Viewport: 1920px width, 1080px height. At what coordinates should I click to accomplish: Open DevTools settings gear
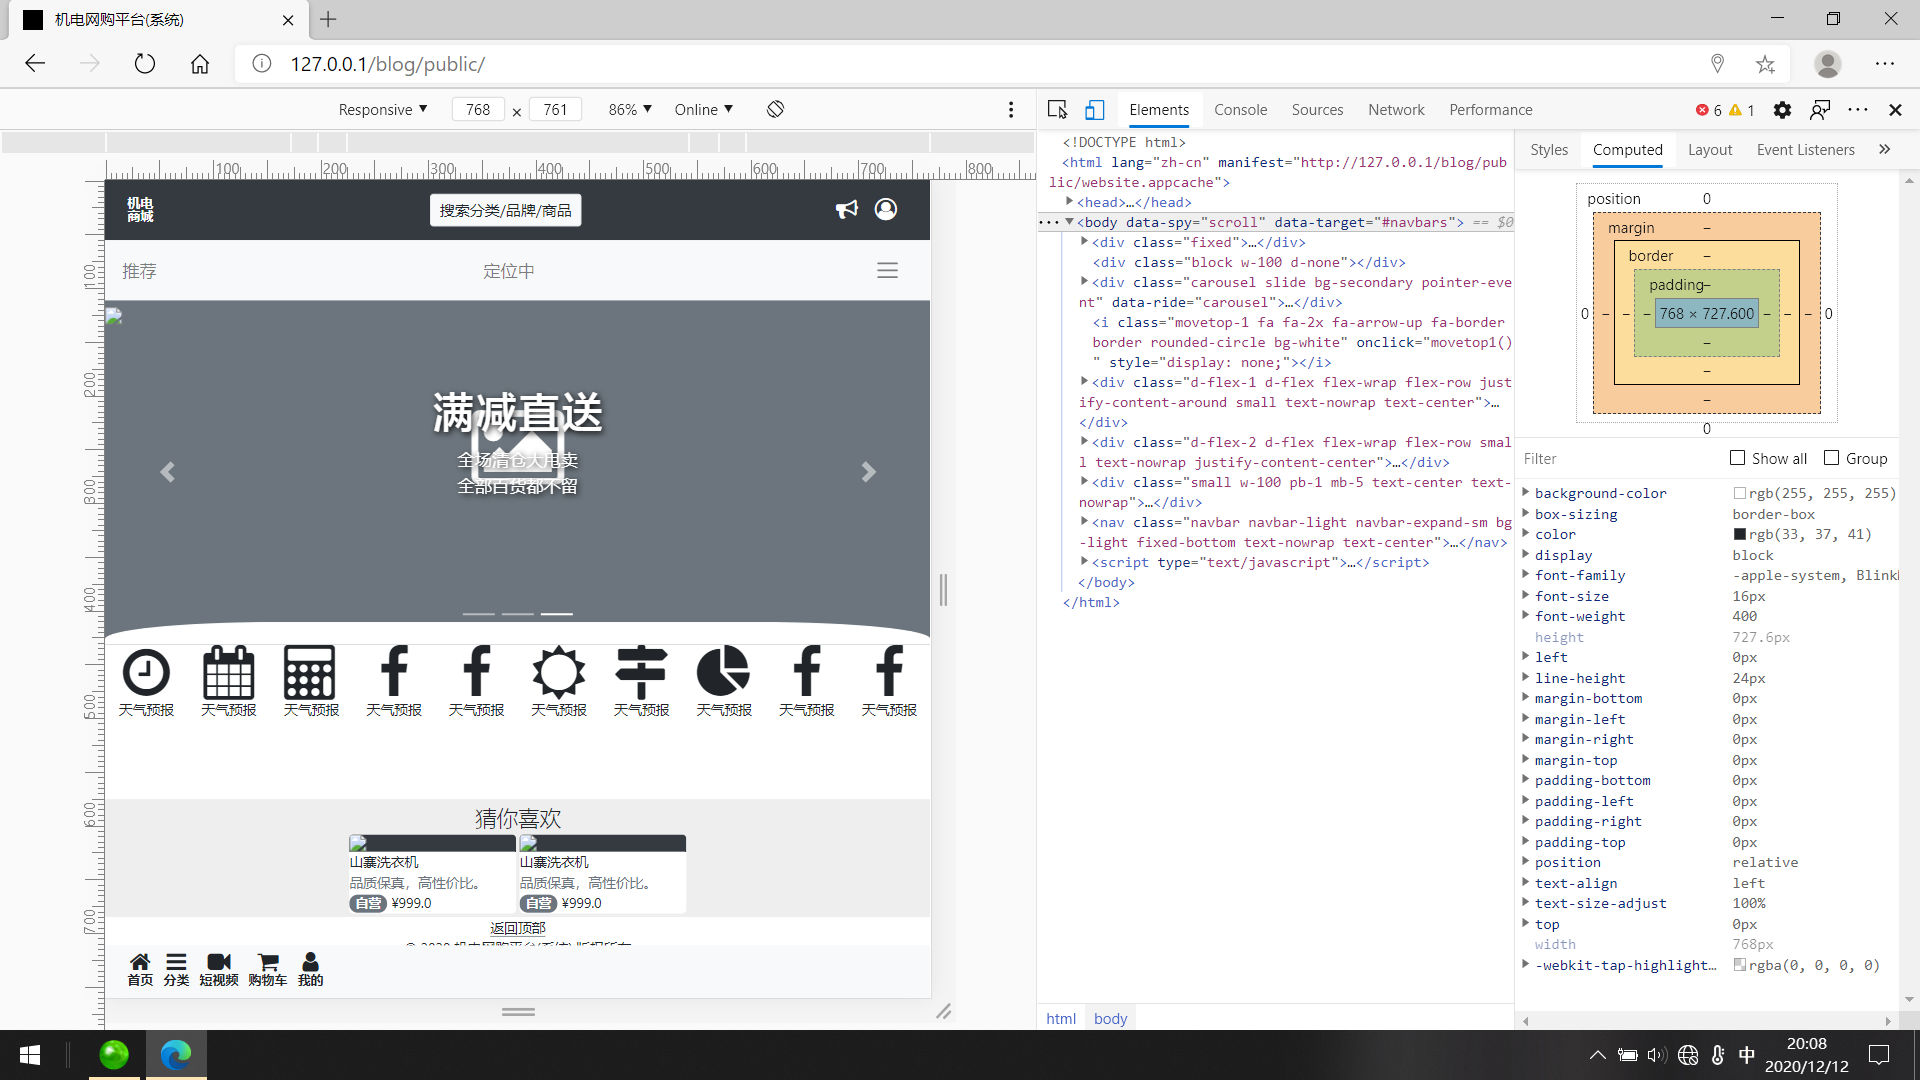click(1782, 110)
